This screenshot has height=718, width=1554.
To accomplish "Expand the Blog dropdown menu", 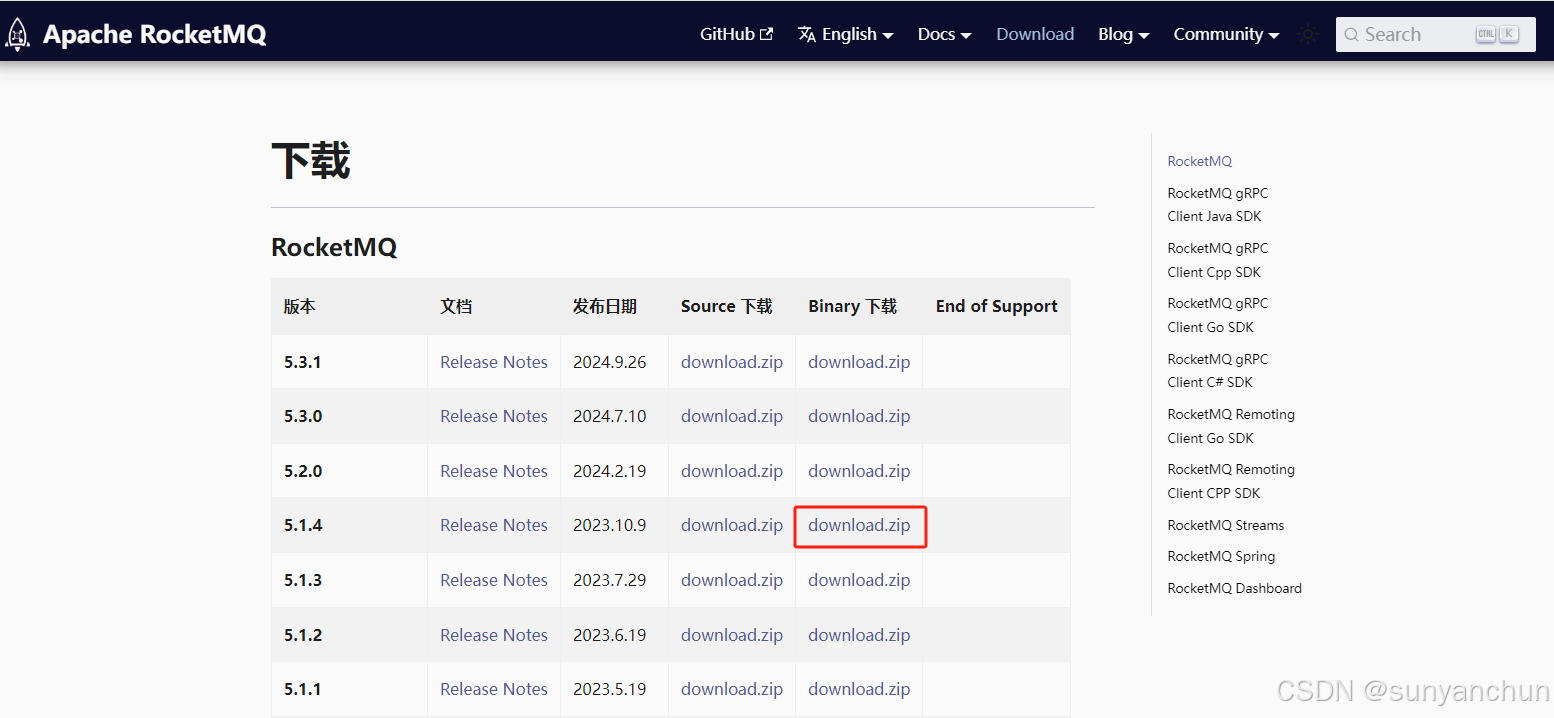I will coord(1123,34).
